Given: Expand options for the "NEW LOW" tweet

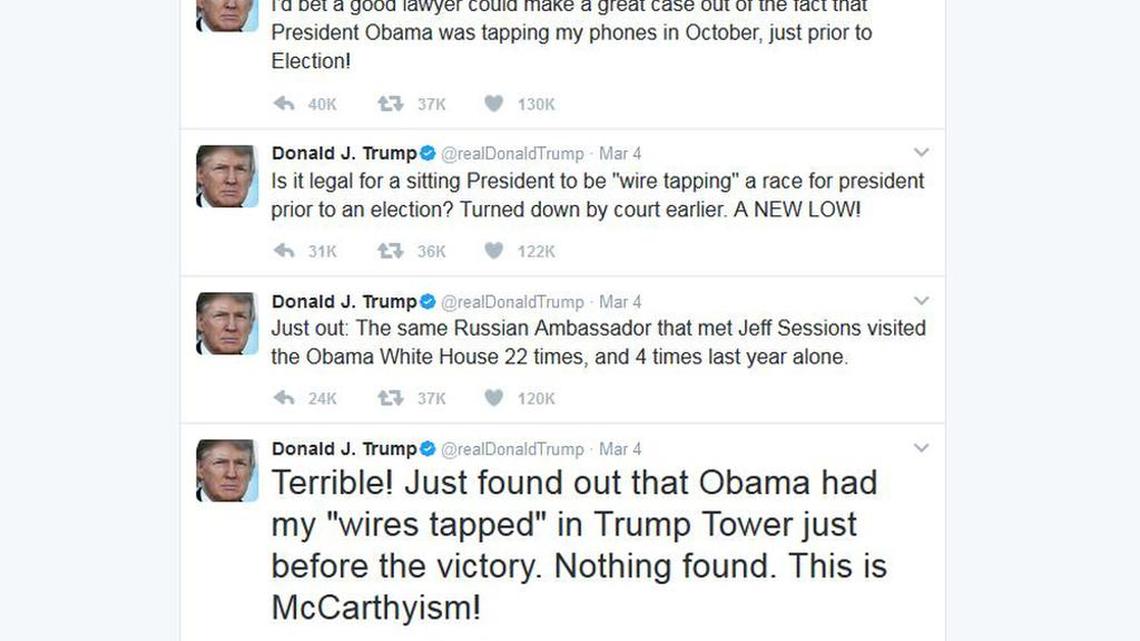Looking at the screenshot, I should (921, 152).
